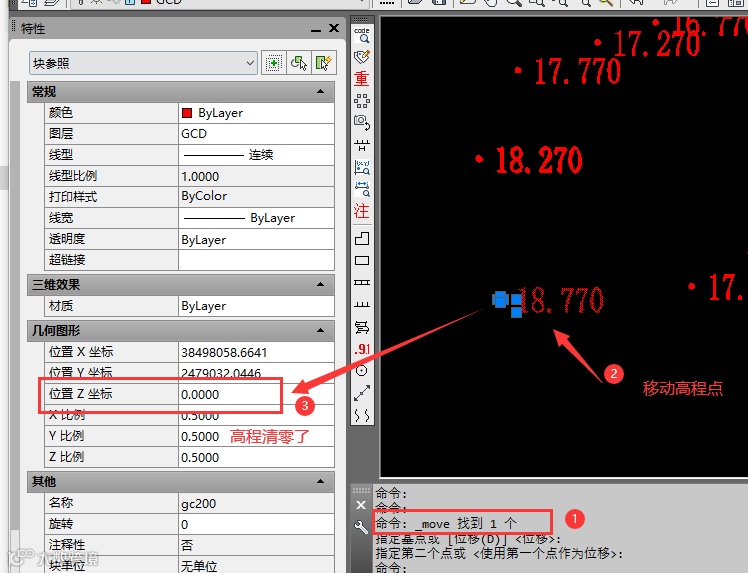Click the bottom 命令: input line
The image size is (748, 573).
click(558, 568)
